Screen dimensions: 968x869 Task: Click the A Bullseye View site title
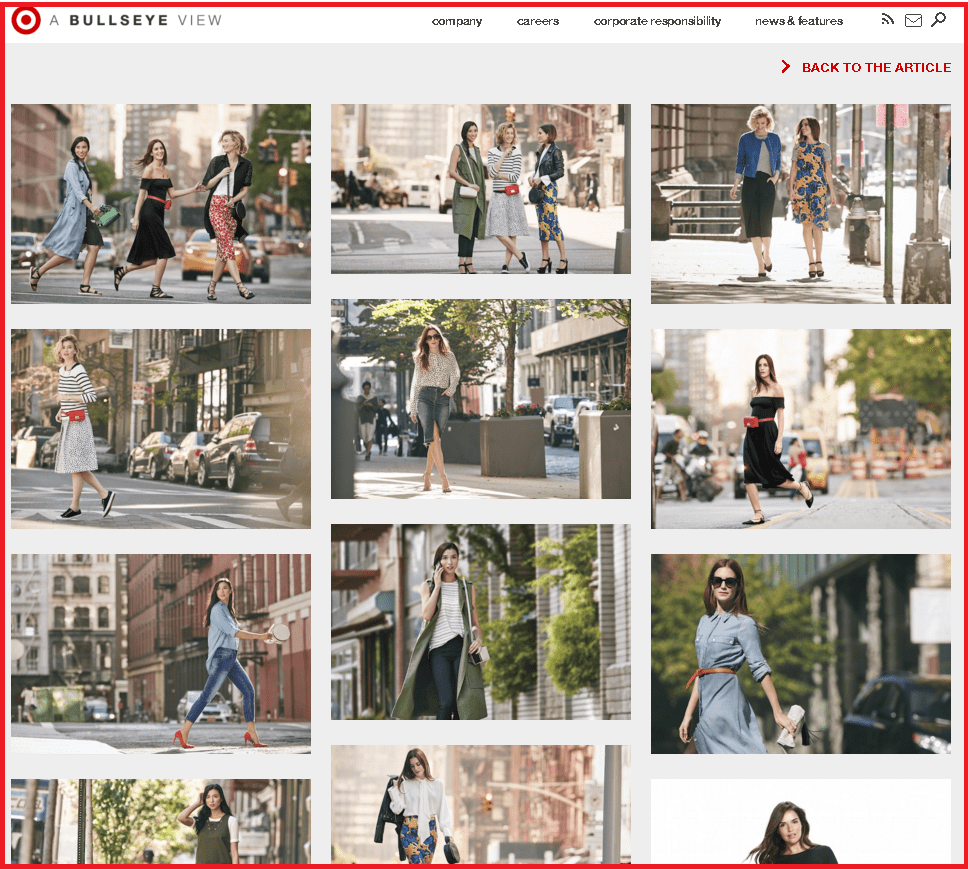click(135, 21)
